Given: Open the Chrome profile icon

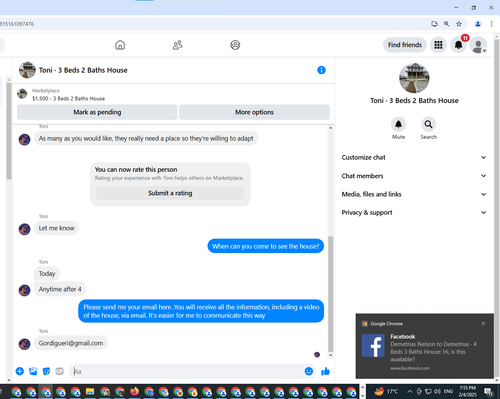Looking at the screenshot, I should (478, 24).
